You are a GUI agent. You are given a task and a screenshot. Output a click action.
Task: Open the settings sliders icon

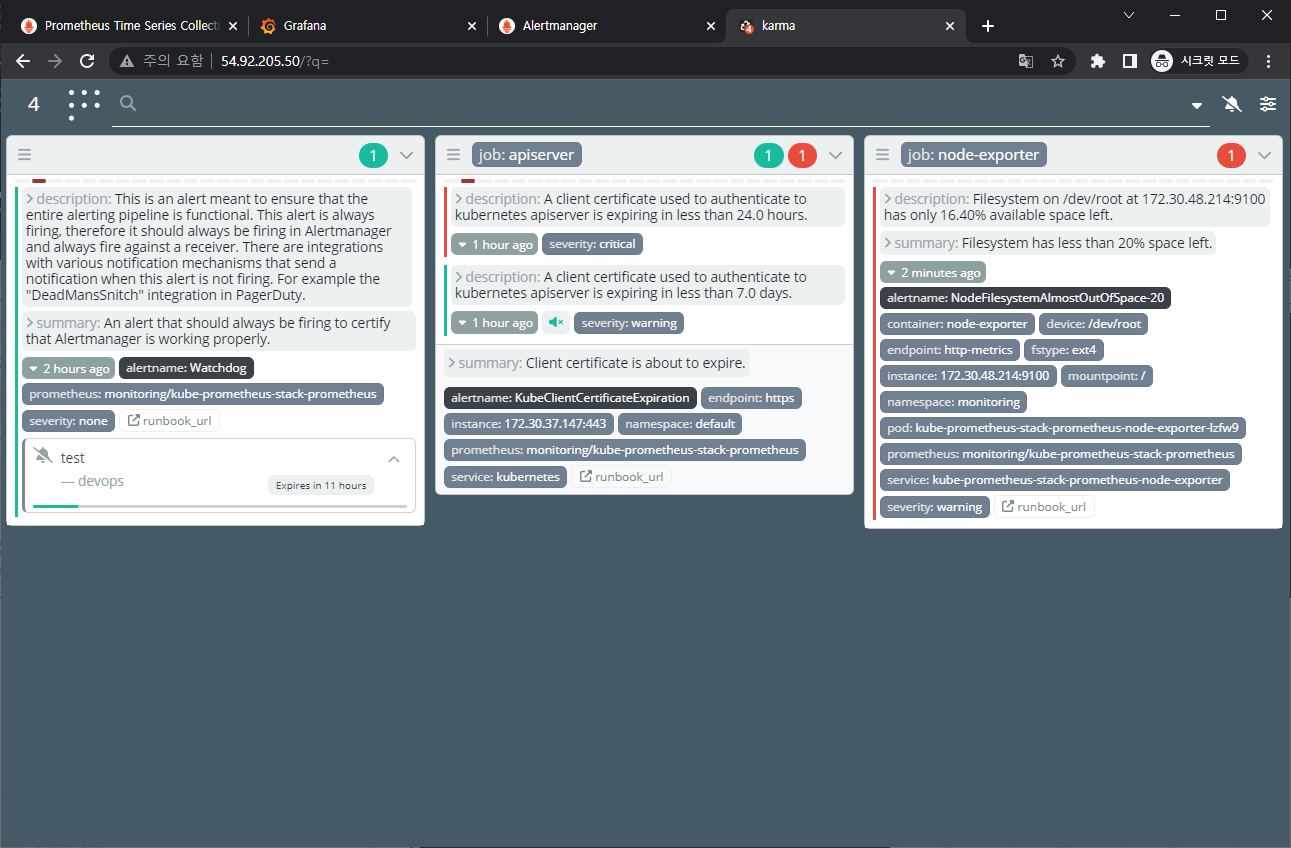1268,104
